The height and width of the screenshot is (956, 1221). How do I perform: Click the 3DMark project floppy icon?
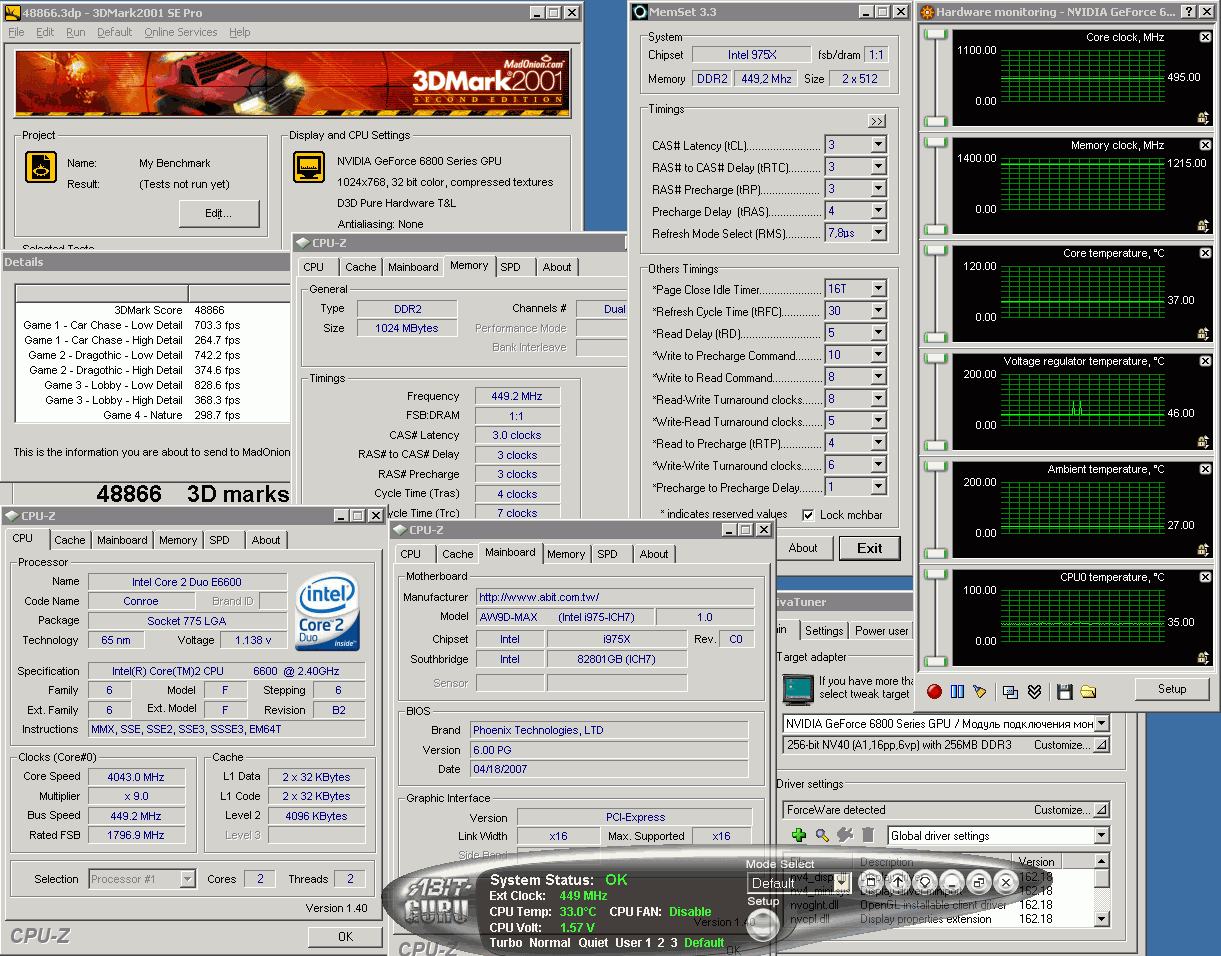[x=41, y=167]
